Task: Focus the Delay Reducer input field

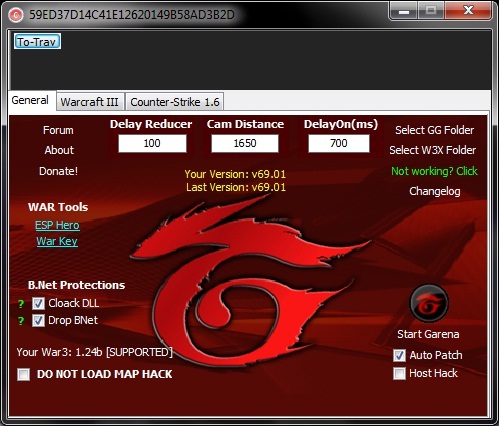Action: pos(152,144)
